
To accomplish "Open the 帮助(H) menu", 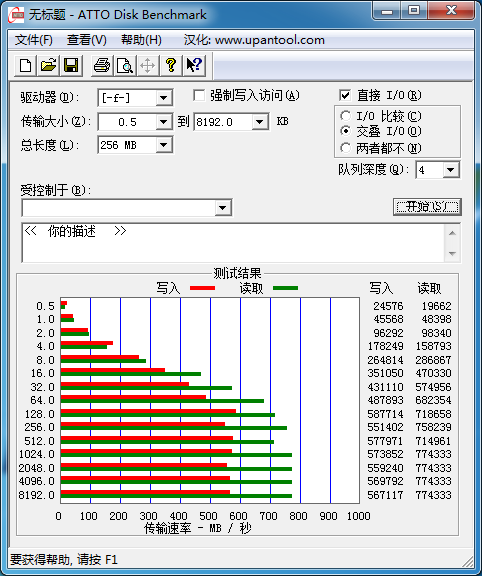I will (141, 40).
